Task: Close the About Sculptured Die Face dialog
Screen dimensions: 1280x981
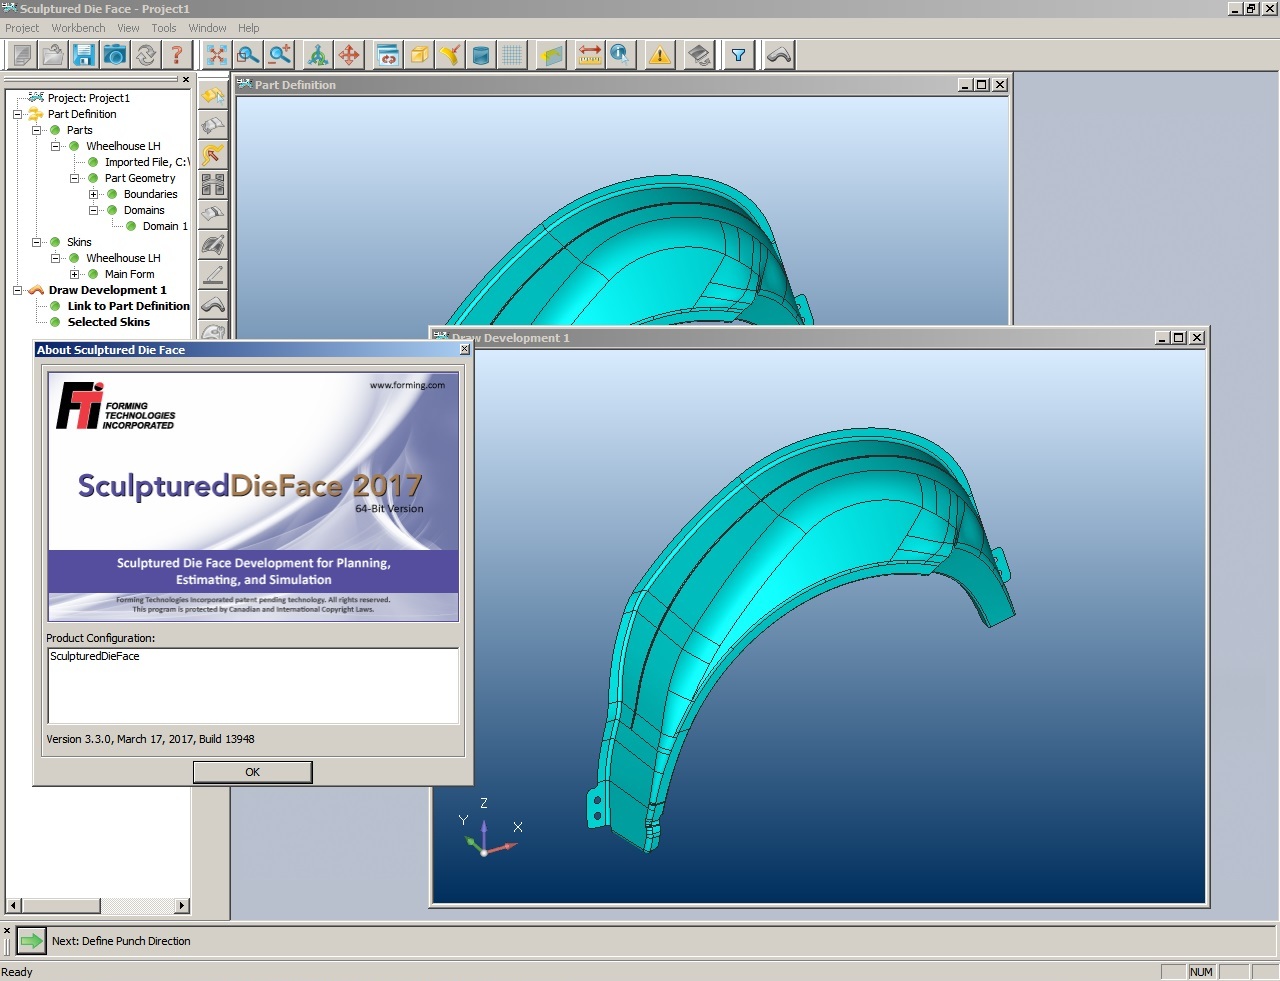Action: [x=464, y=349]
